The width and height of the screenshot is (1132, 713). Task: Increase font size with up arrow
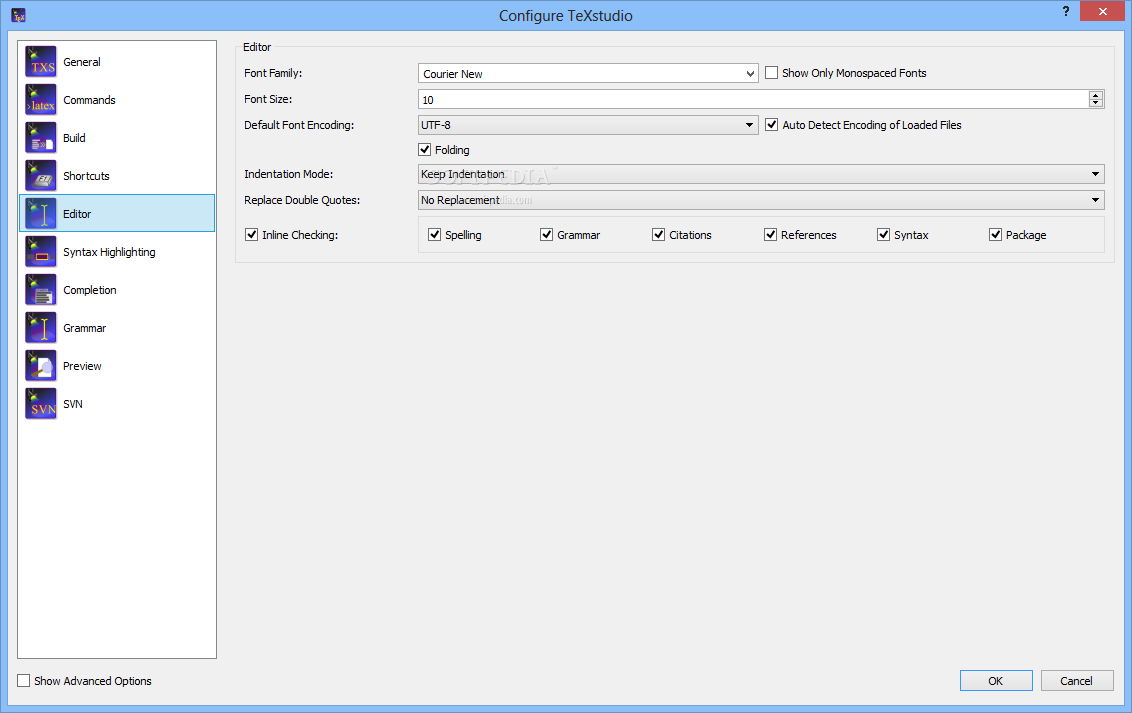point(1096,95)
